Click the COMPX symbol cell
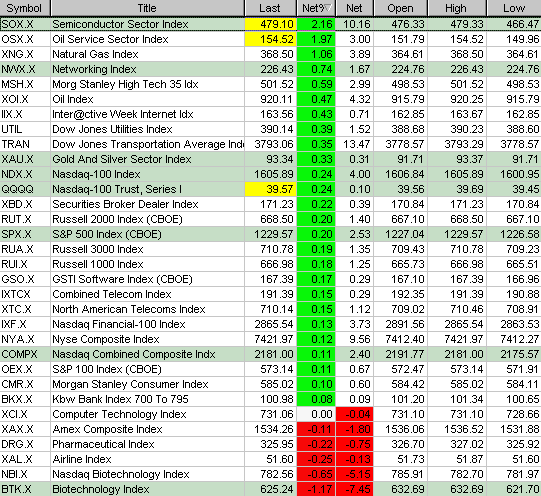 click(25, 354)
